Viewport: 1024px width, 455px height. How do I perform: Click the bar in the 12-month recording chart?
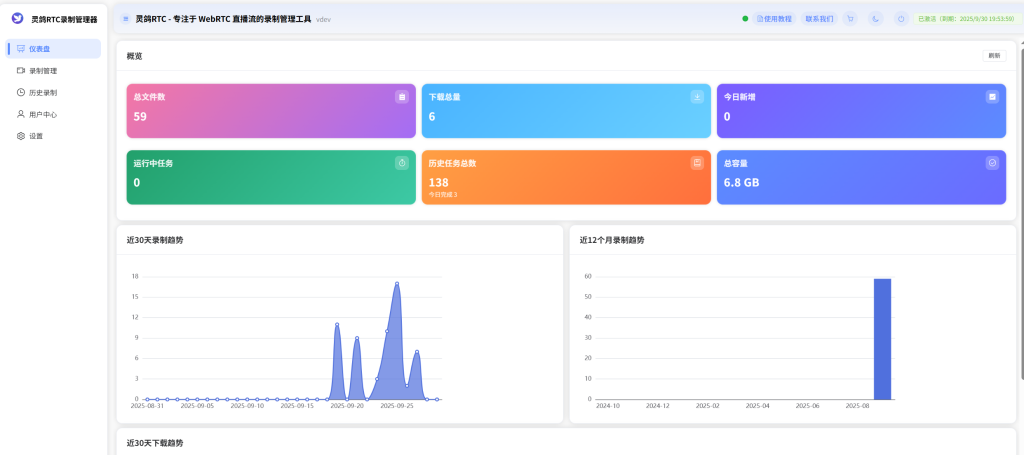pyautogui.click(x=882, y=339)
